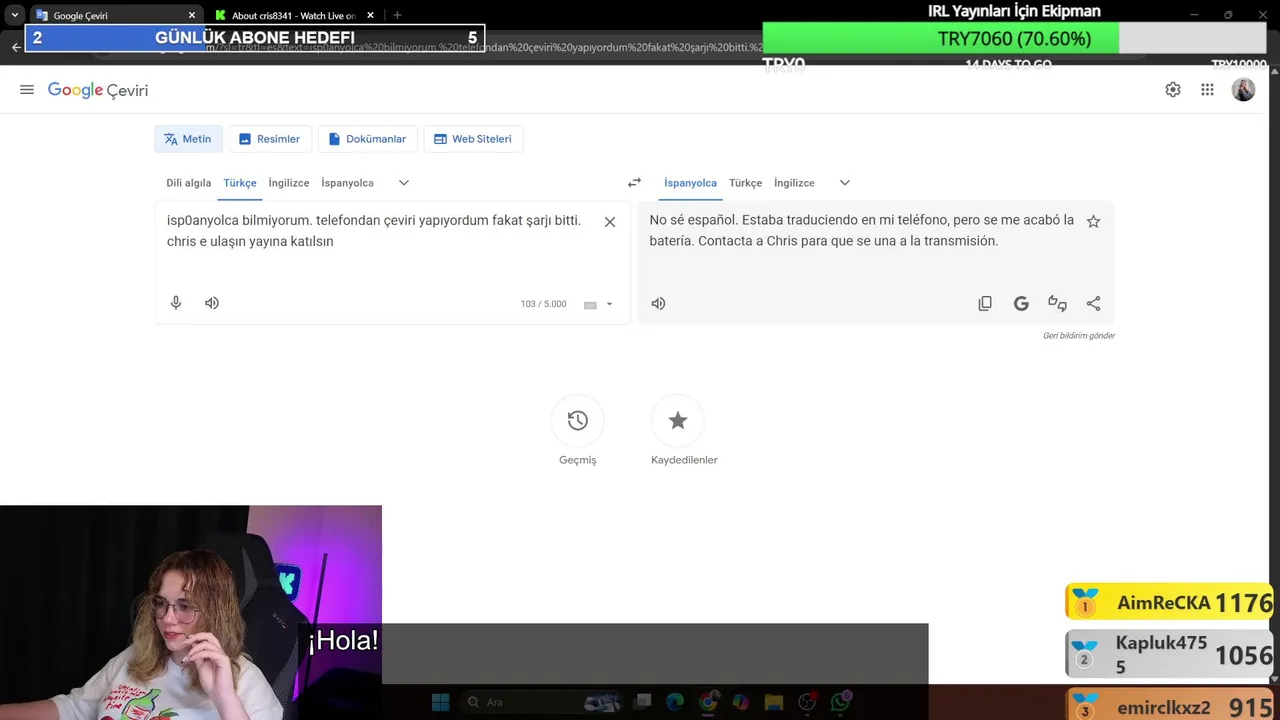Click the emirclkxz2 leaderboard entry
This screenshot has height=720, width=1280.
click(1169, 704)
